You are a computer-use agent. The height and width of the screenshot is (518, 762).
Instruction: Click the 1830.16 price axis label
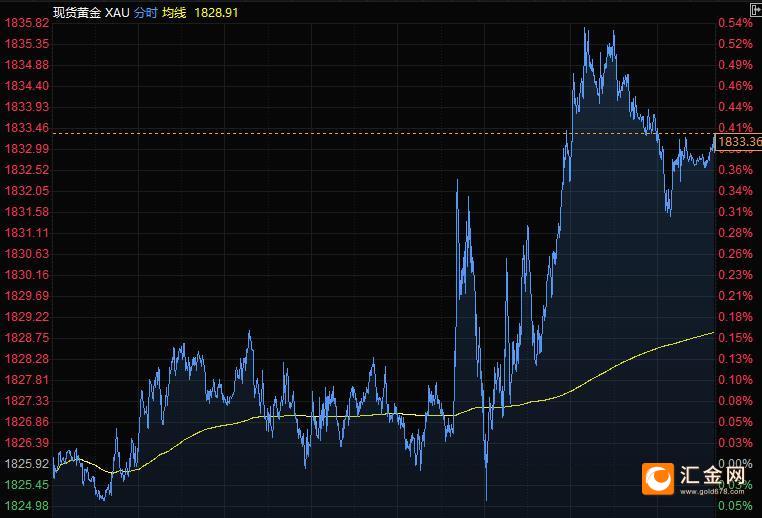(x=27, y=275)
